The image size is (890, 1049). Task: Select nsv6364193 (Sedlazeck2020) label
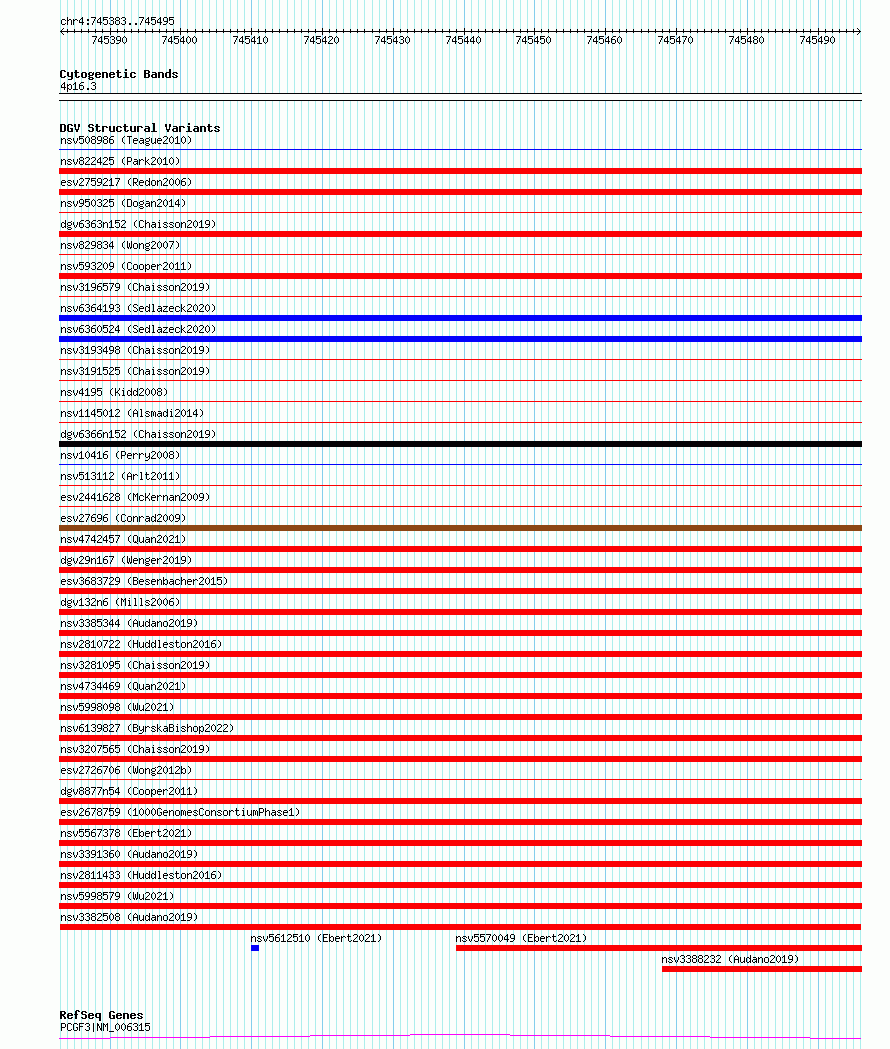pyautogui.click(x=138, y=308)
